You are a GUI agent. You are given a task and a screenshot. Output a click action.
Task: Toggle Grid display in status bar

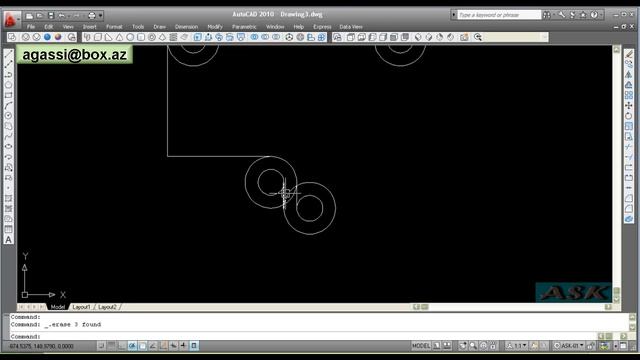[x=111, y=346]
